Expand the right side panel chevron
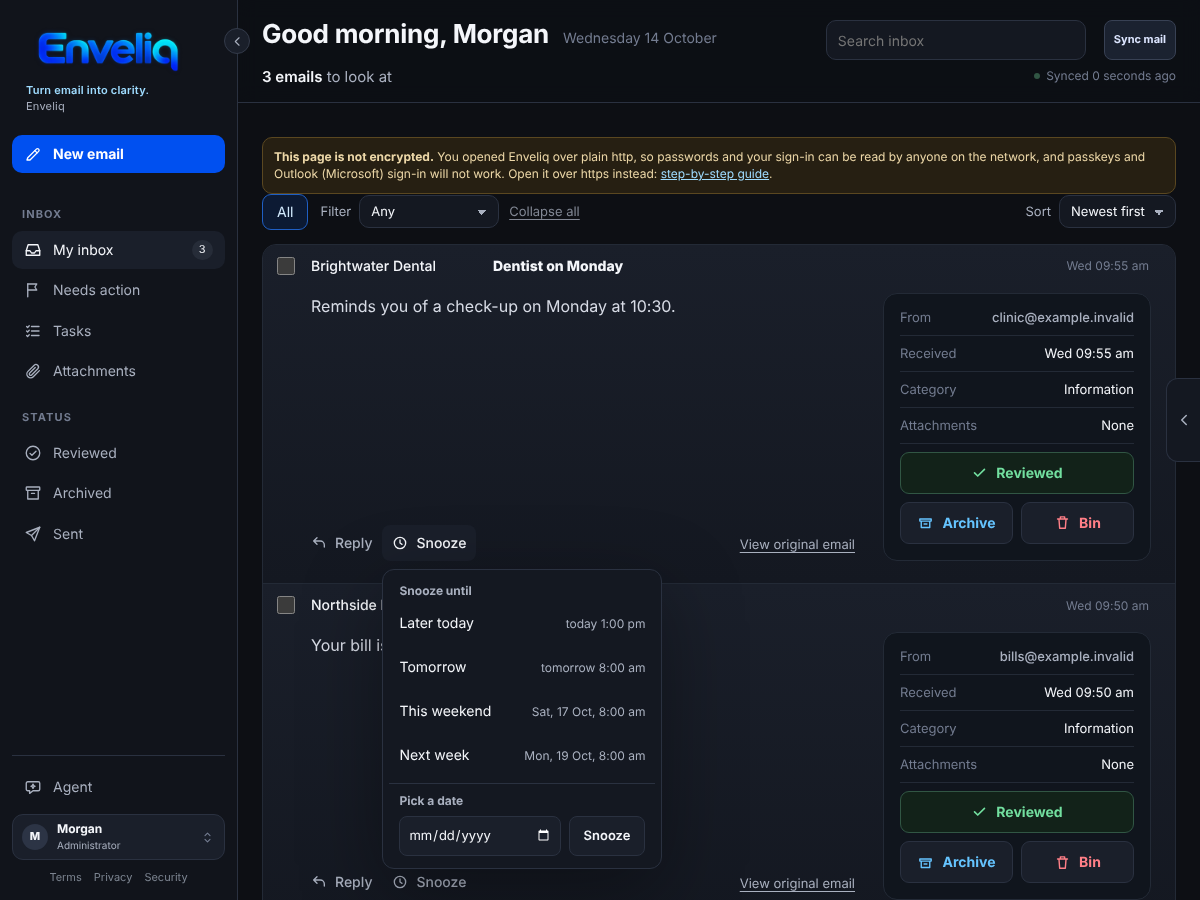This screenshot has height=900, width=1200. (x=1184, y=420)
